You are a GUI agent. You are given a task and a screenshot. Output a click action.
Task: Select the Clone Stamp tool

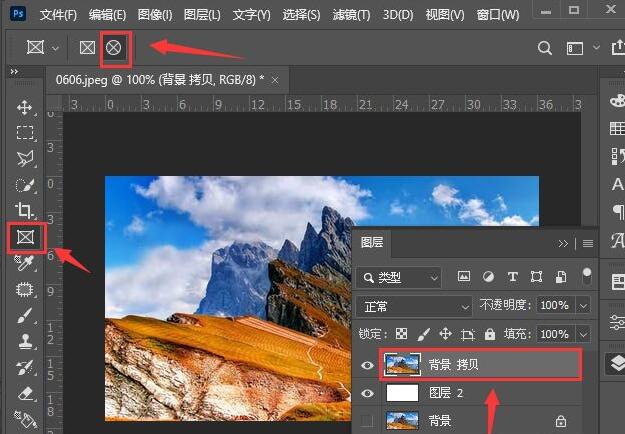[x=25, y=341]
